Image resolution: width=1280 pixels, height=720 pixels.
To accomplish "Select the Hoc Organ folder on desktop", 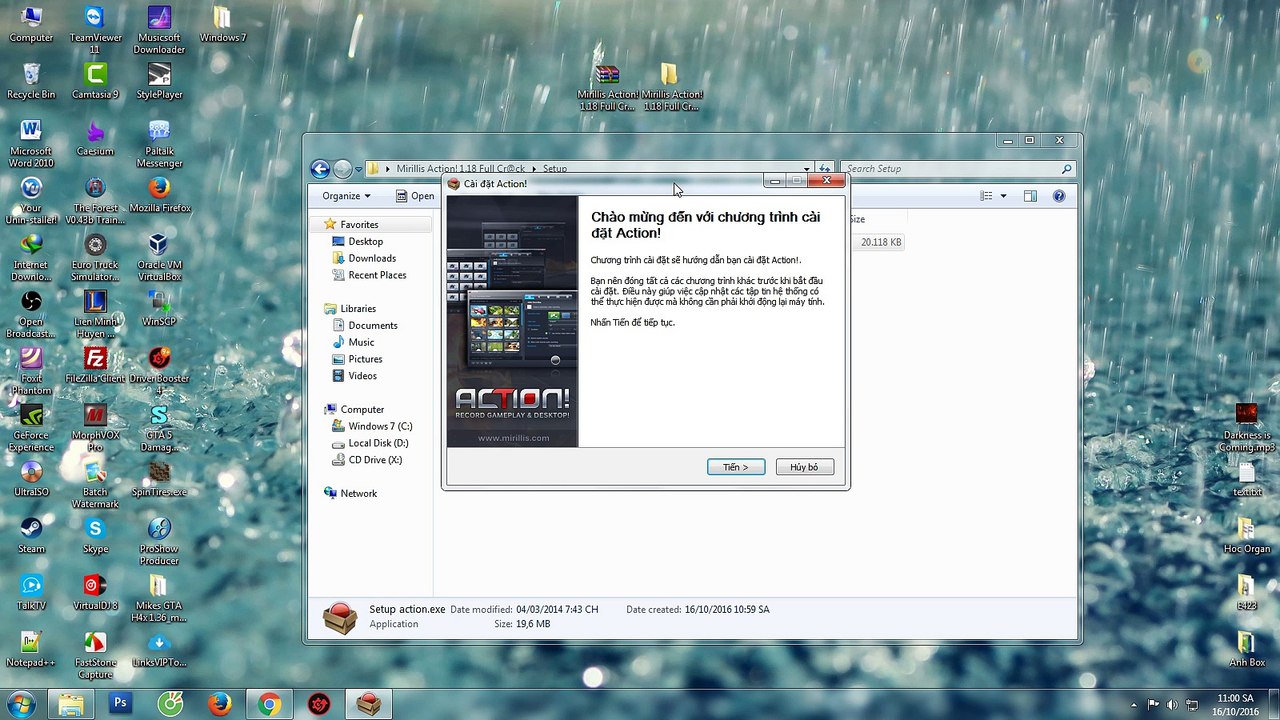I will pyautogui.click(x=1246, y=535).
